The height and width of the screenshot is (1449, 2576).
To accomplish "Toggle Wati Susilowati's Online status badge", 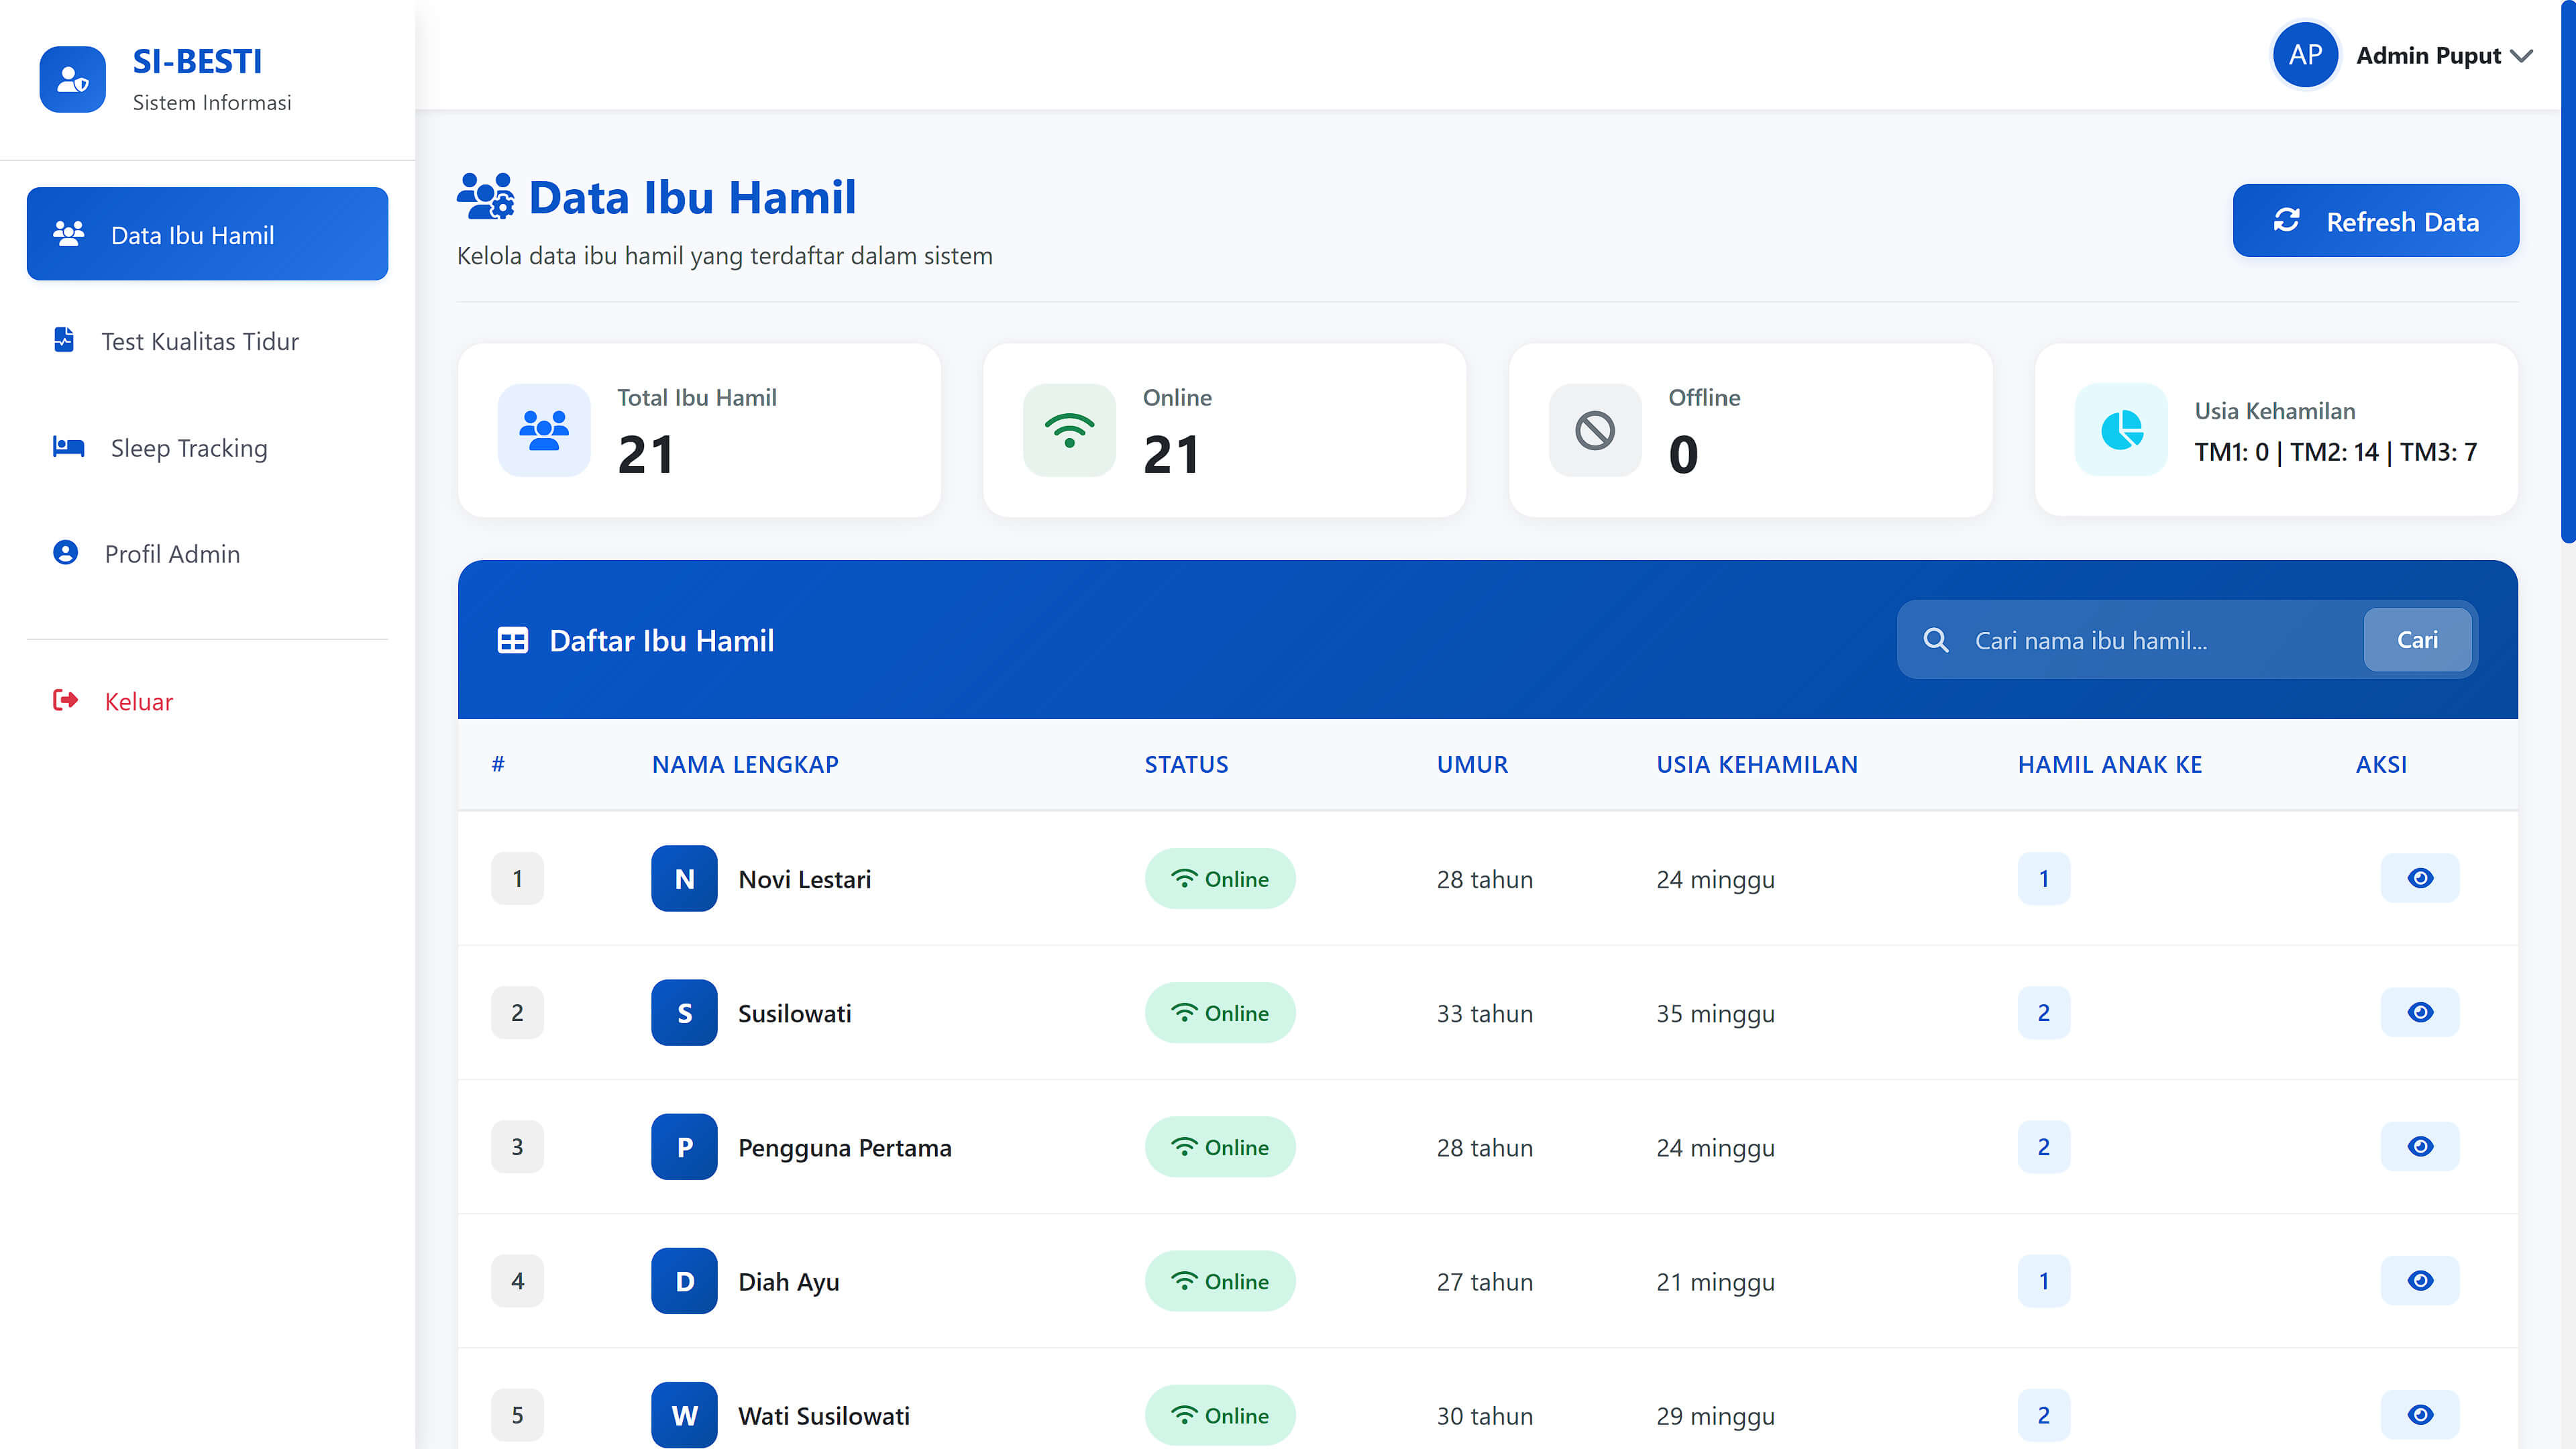I will pos(1220,1415).
